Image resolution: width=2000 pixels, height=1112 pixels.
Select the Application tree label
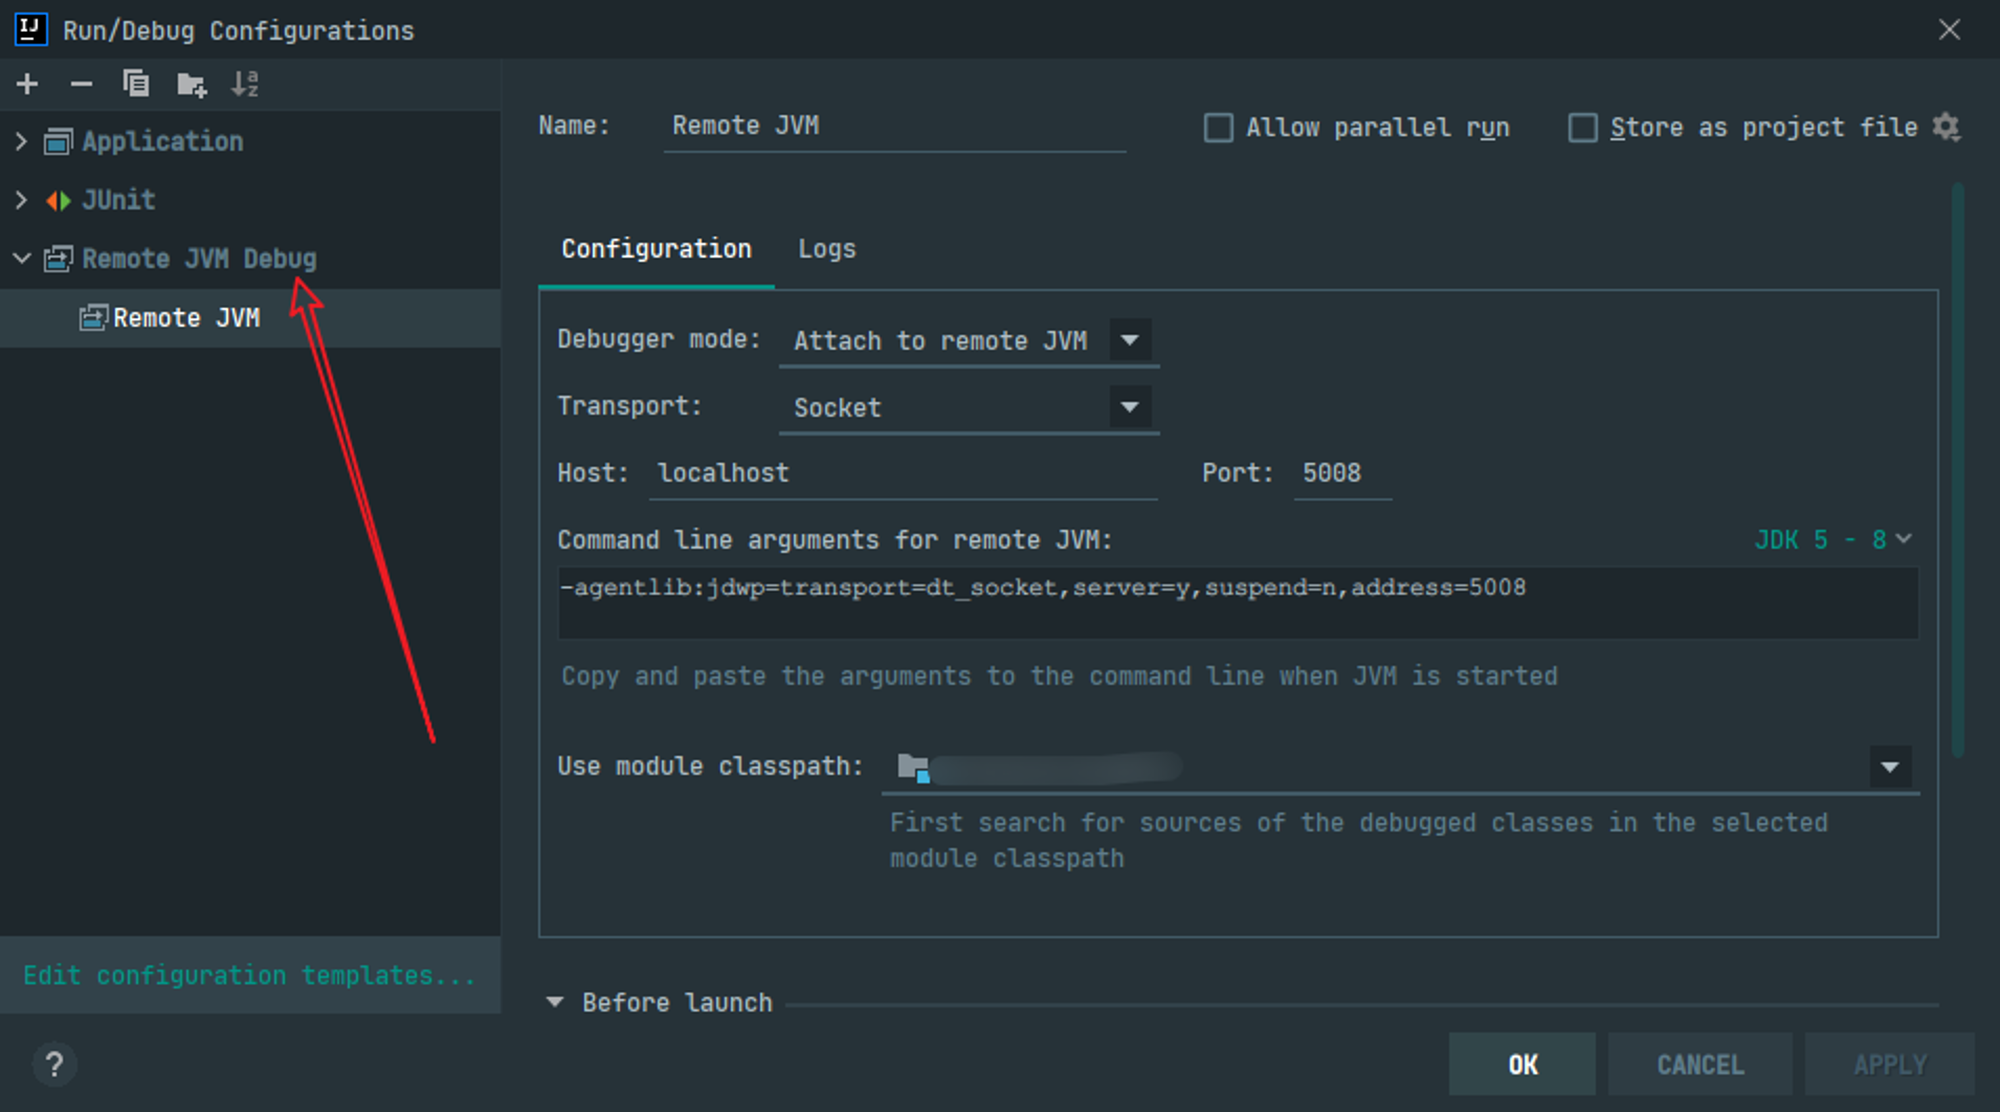coord(162,142)
